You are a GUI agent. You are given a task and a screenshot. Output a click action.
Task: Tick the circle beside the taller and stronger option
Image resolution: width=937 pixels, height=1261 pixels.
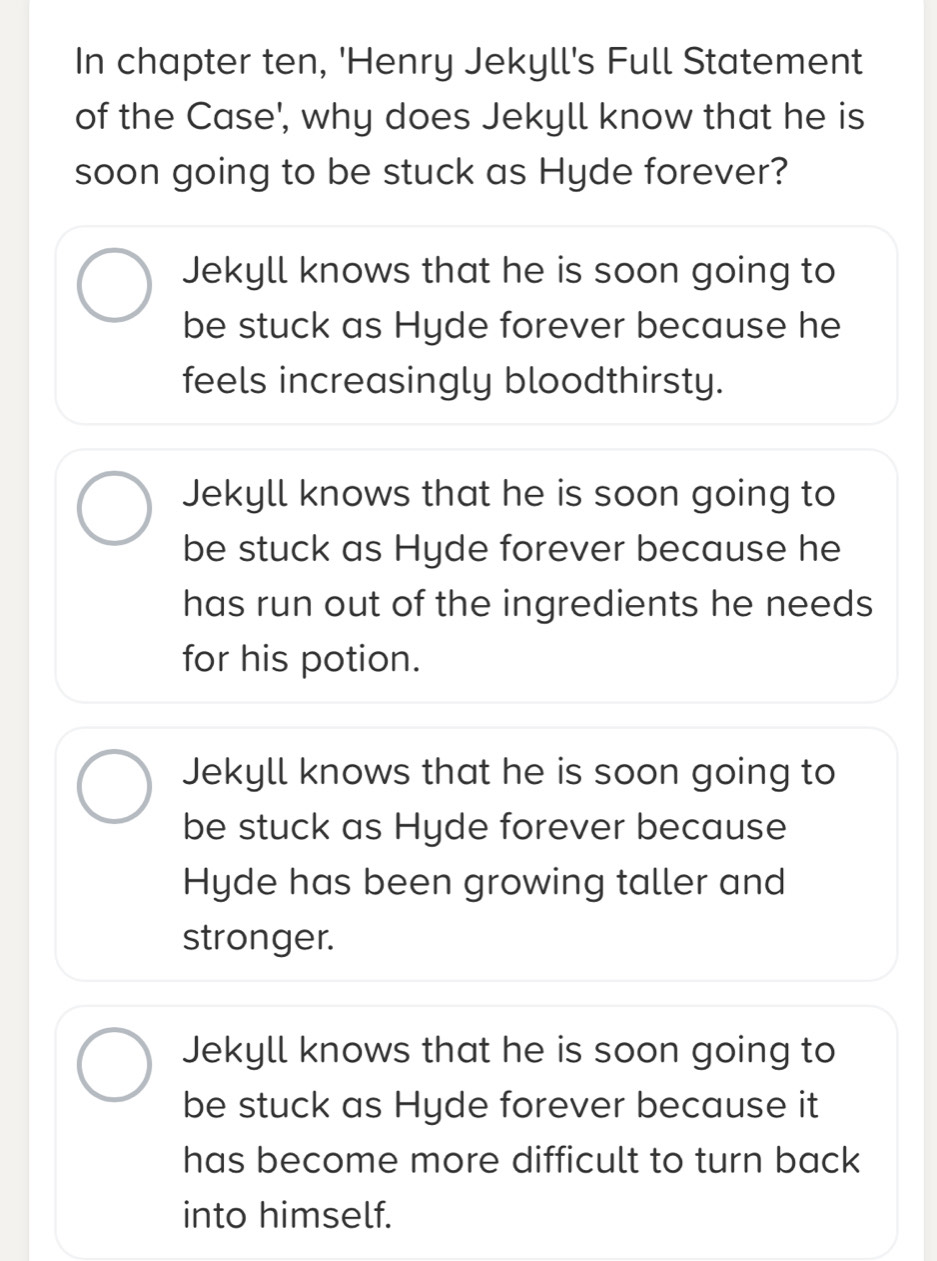point(116,786)
